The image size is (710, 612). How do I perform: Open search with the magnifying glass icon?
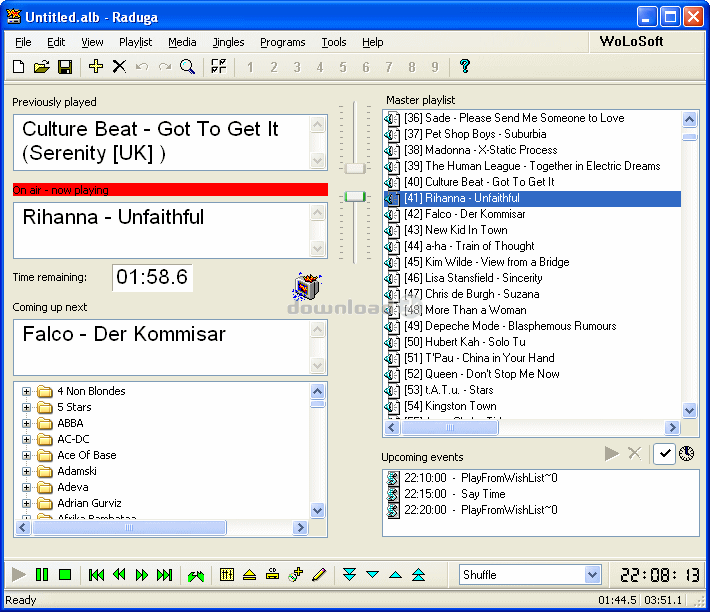[x=187, y=67]
